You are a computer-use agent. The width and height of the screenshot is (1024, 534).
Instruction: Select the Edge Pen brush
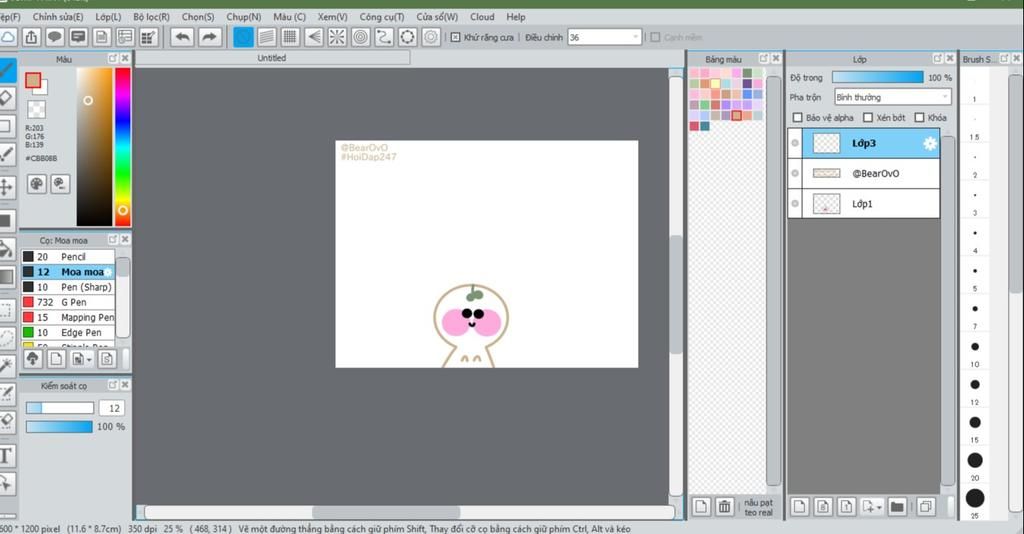[68, 332]
